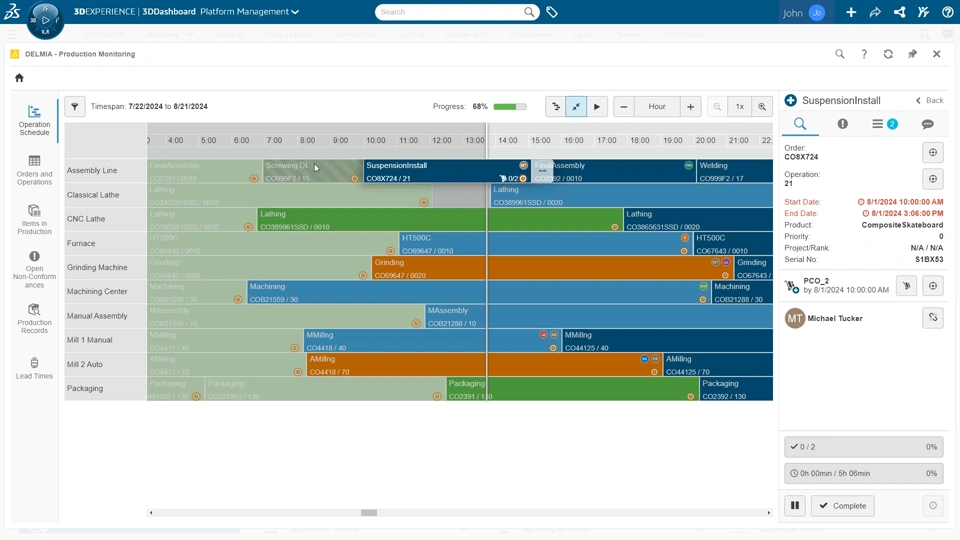Screen dimensions: 960x540
Task: Open Production Records view
Action: click(34, 318)
